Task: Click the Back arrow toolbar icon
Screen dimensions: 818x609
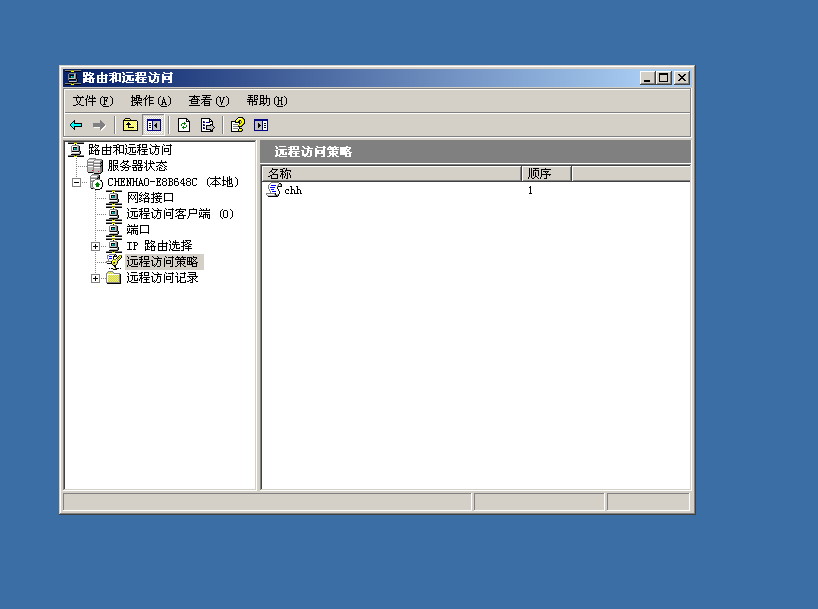Action: (76, 125)
